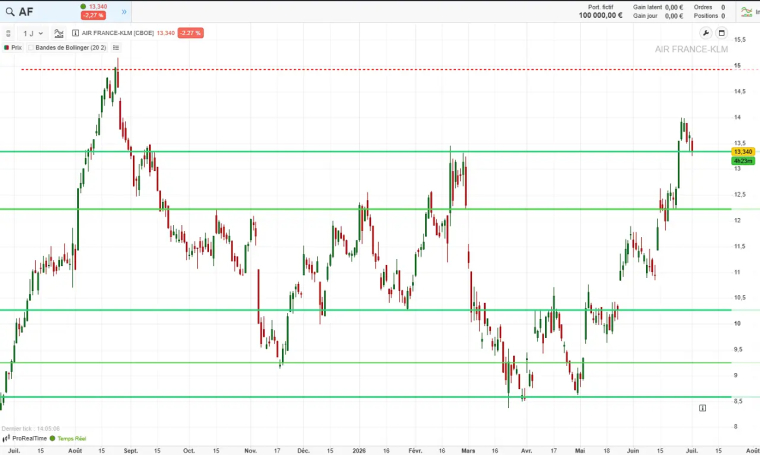Screen dimensions: 760x455
Task: Click the yellow 13,340 price label on axis
Action: pos(743,152)
